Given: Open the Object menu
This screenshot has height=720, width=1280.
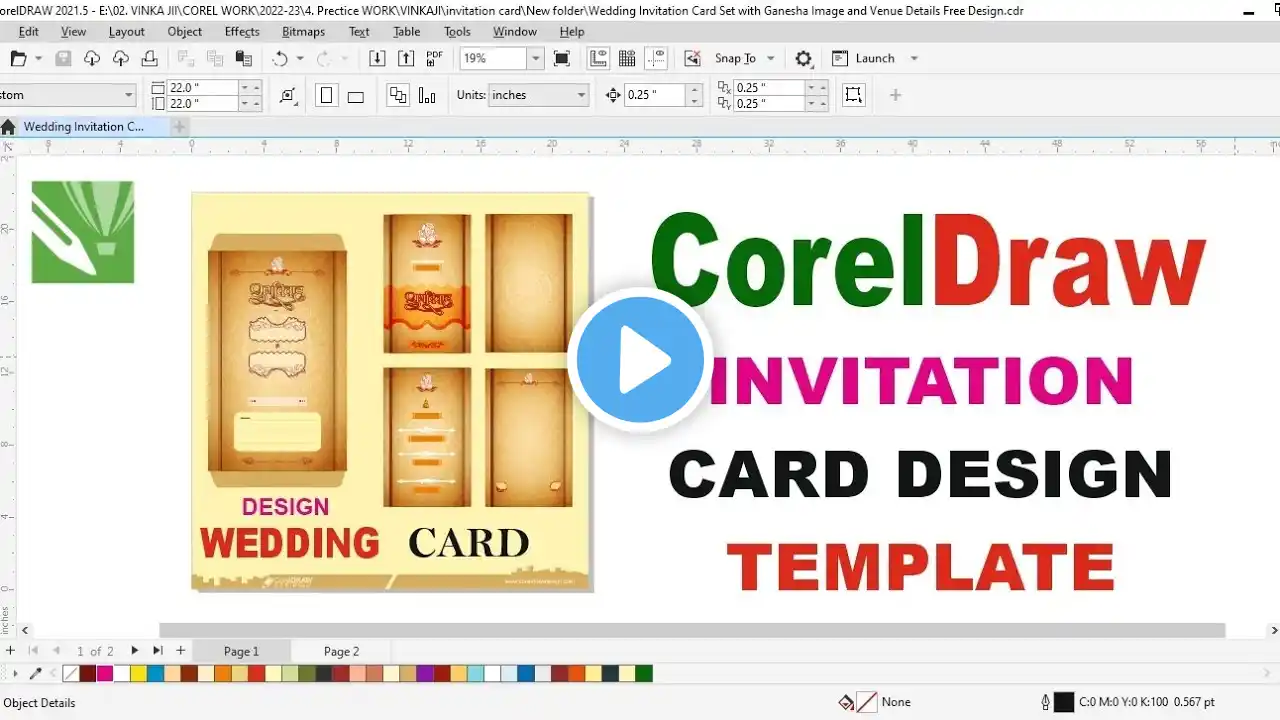Looking at the screenshot, I should pos(185,32).
